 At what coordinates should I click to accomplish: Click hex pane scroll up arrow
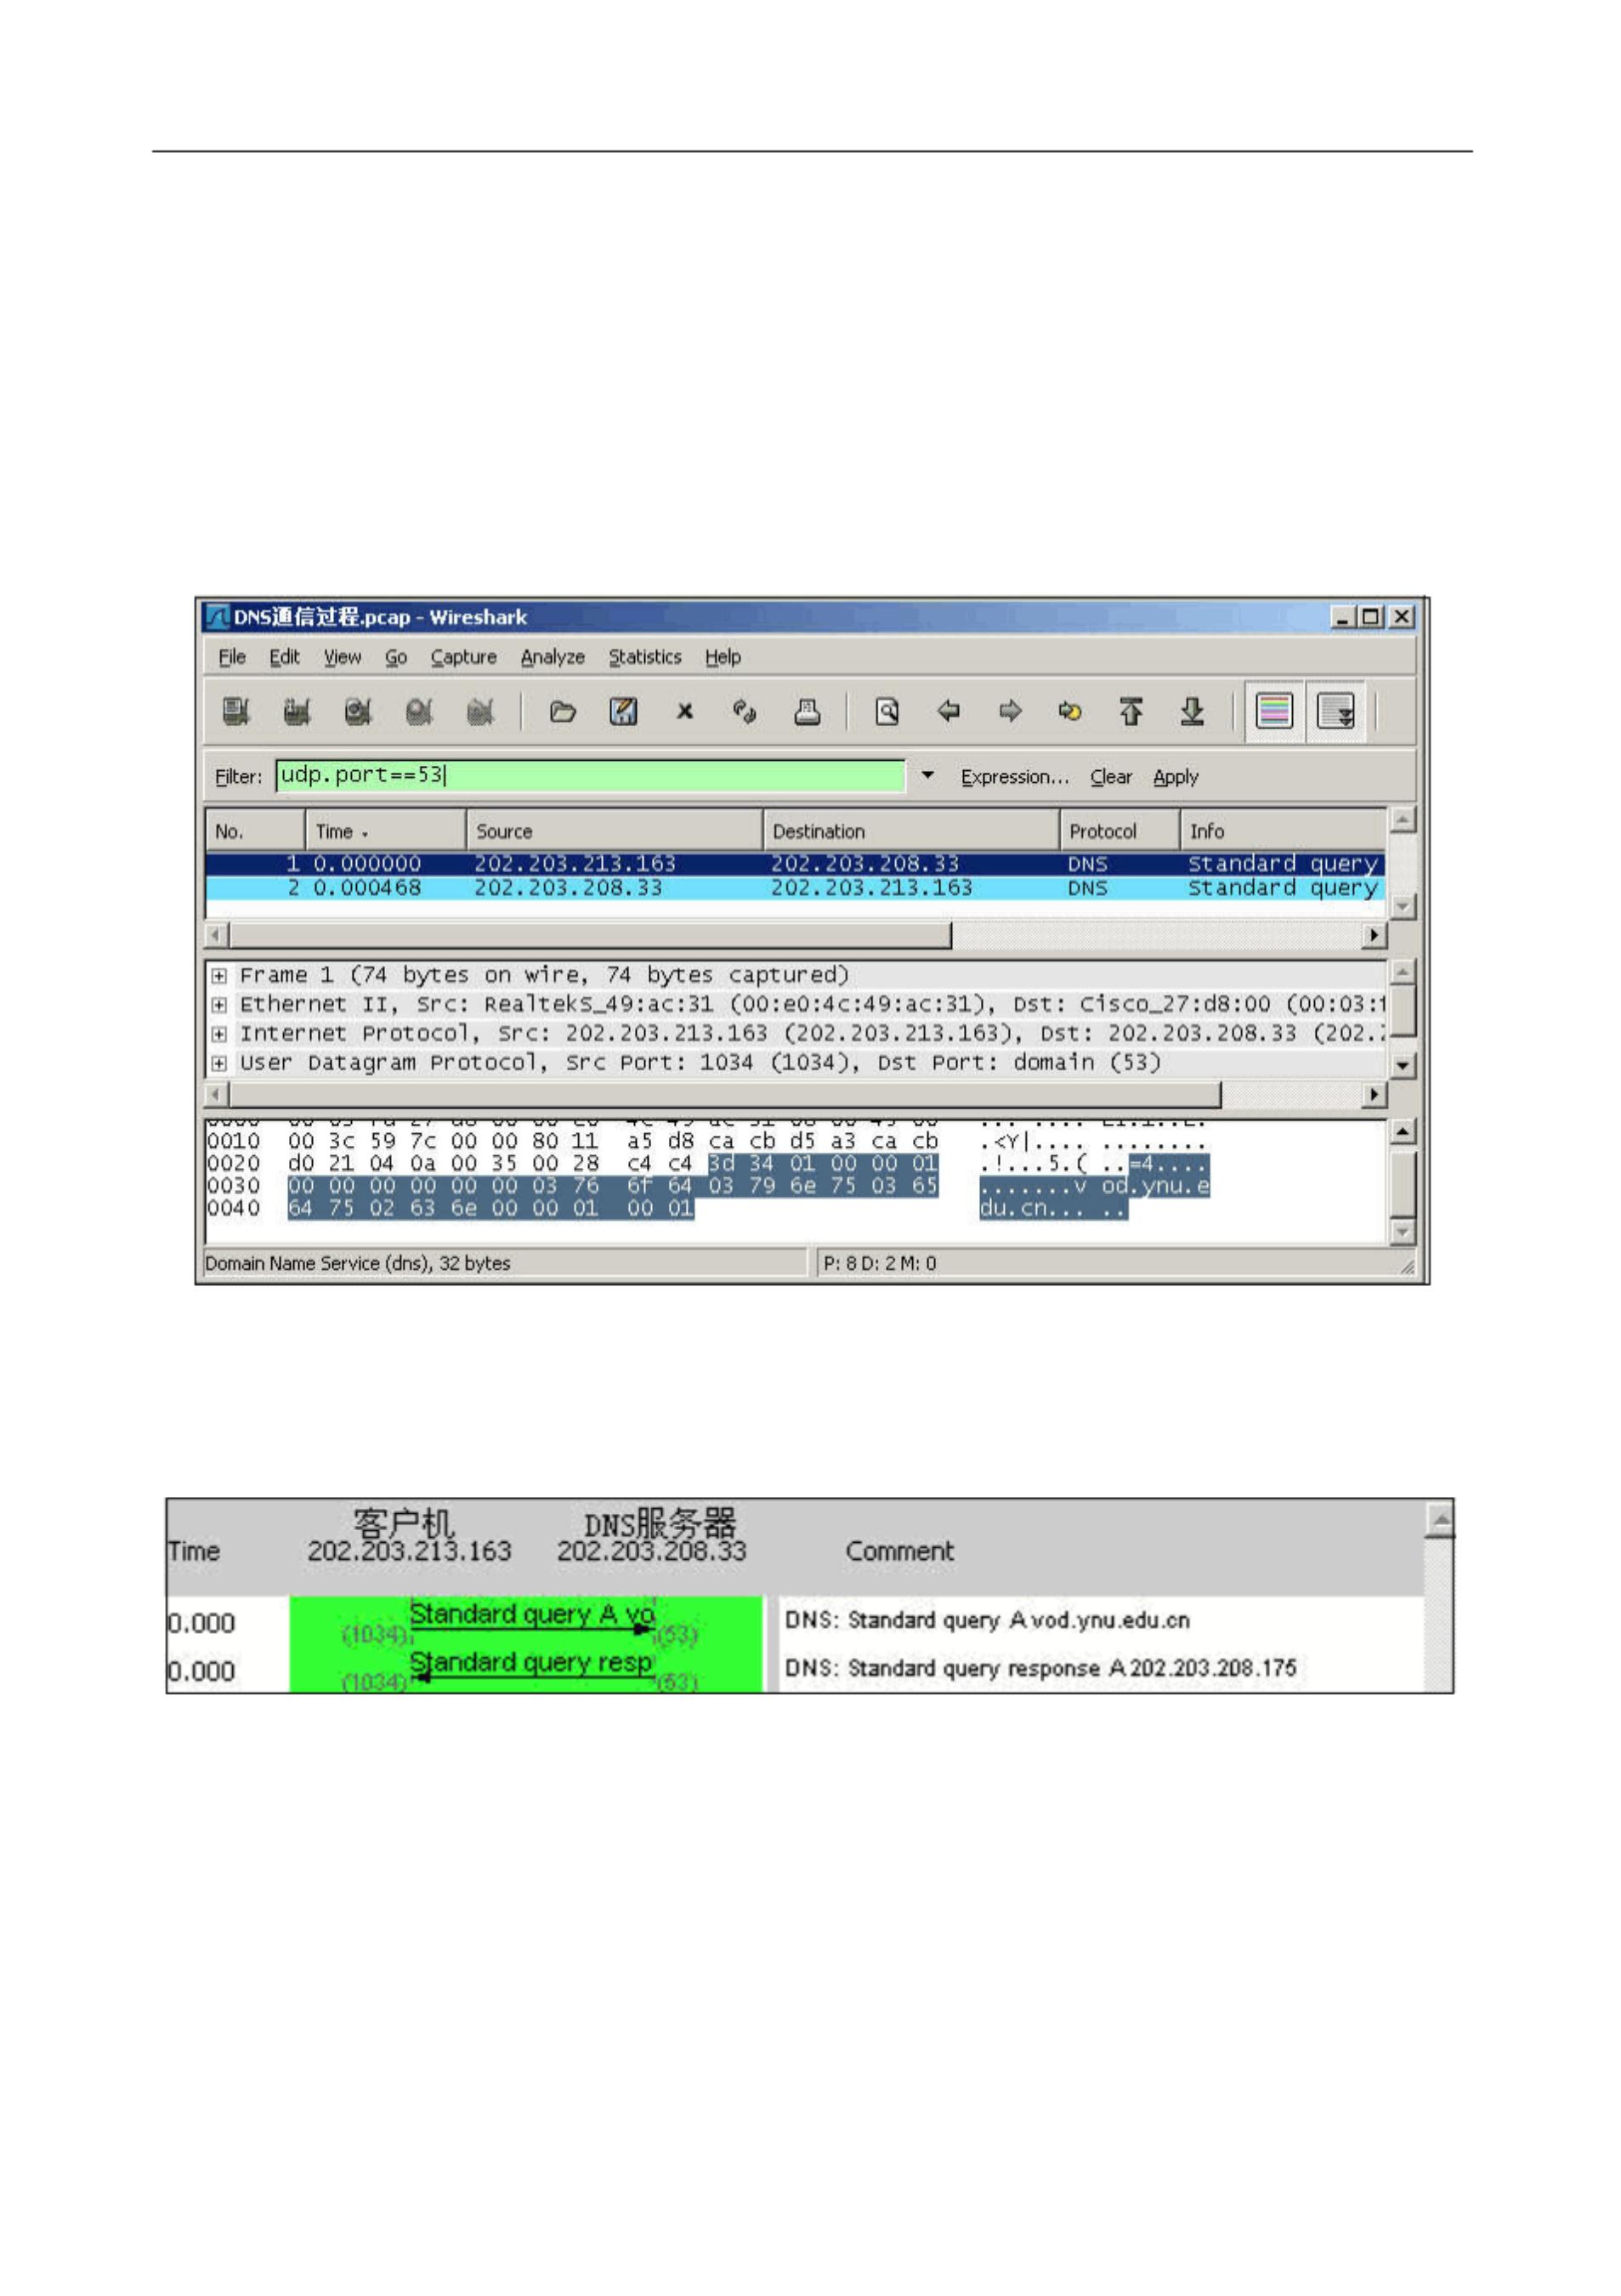[x=1402, y=1131]
